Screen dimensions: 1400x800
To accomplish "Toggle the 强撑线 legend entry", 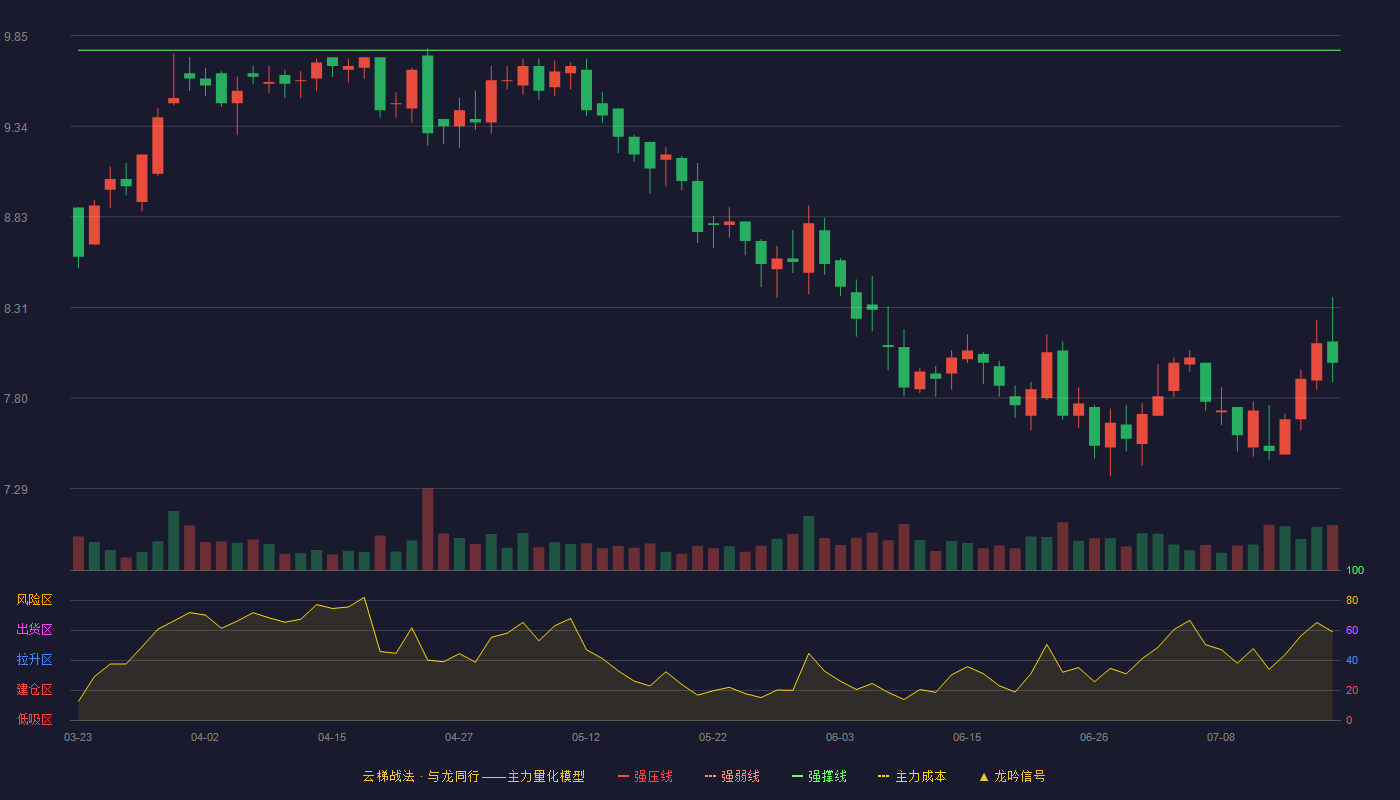I will pyautogui.click(x=819, y=776).
